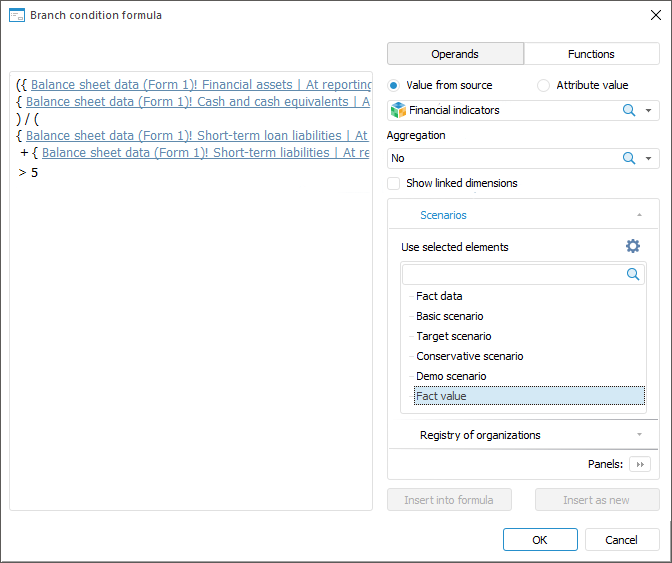Open the Financial indicators dropdown arrow
The width and height of the screenshot is (672, 563).
649,110
